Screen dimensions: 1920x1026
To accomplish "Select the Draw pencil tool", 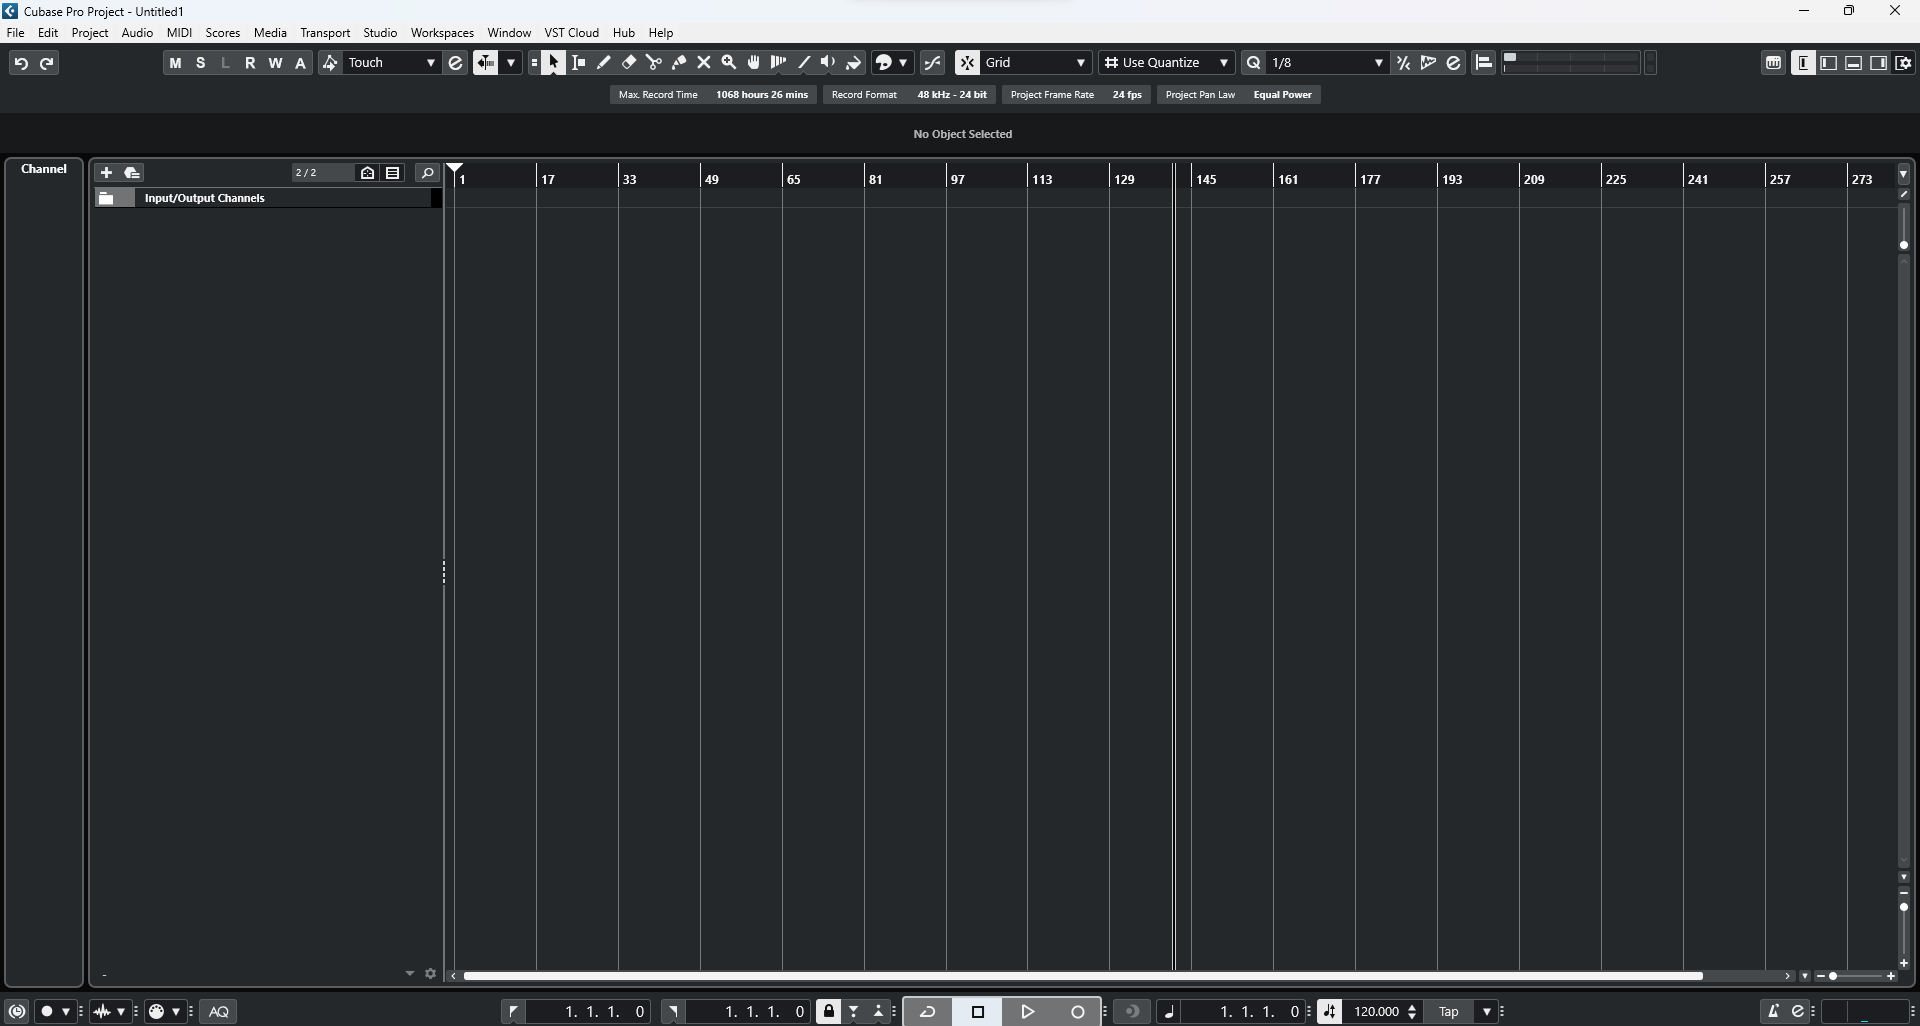I will tap(604, 63).
